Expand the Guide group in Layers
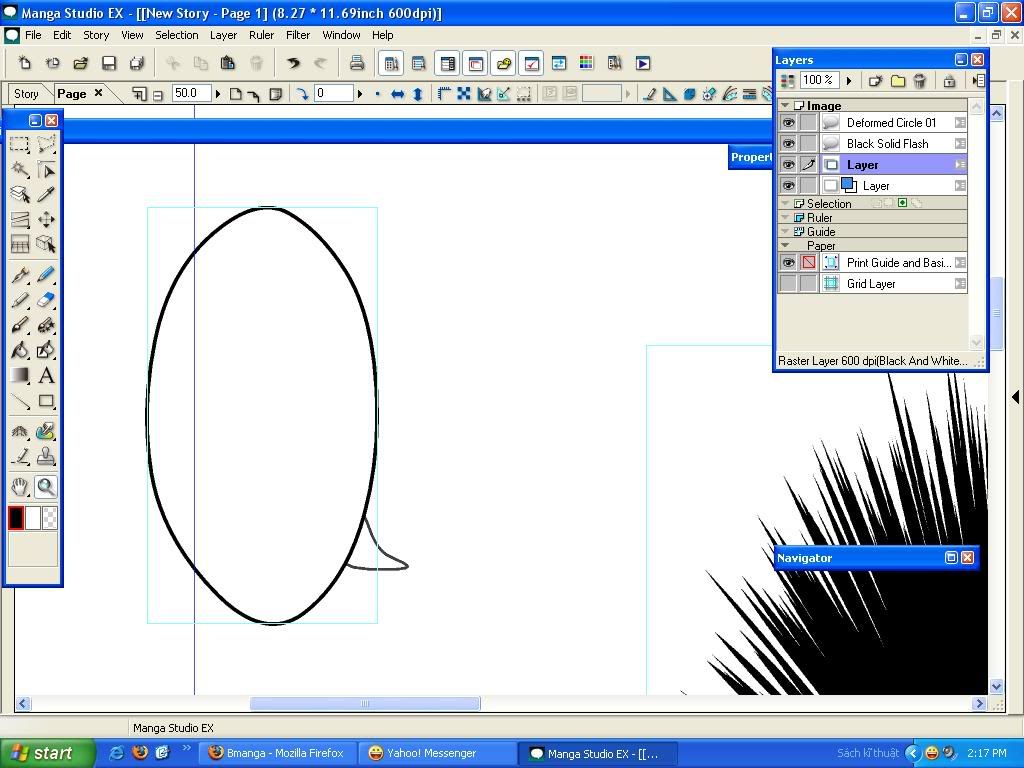The height and width of the screenshot is (768, 1024). tap(785, 231)
